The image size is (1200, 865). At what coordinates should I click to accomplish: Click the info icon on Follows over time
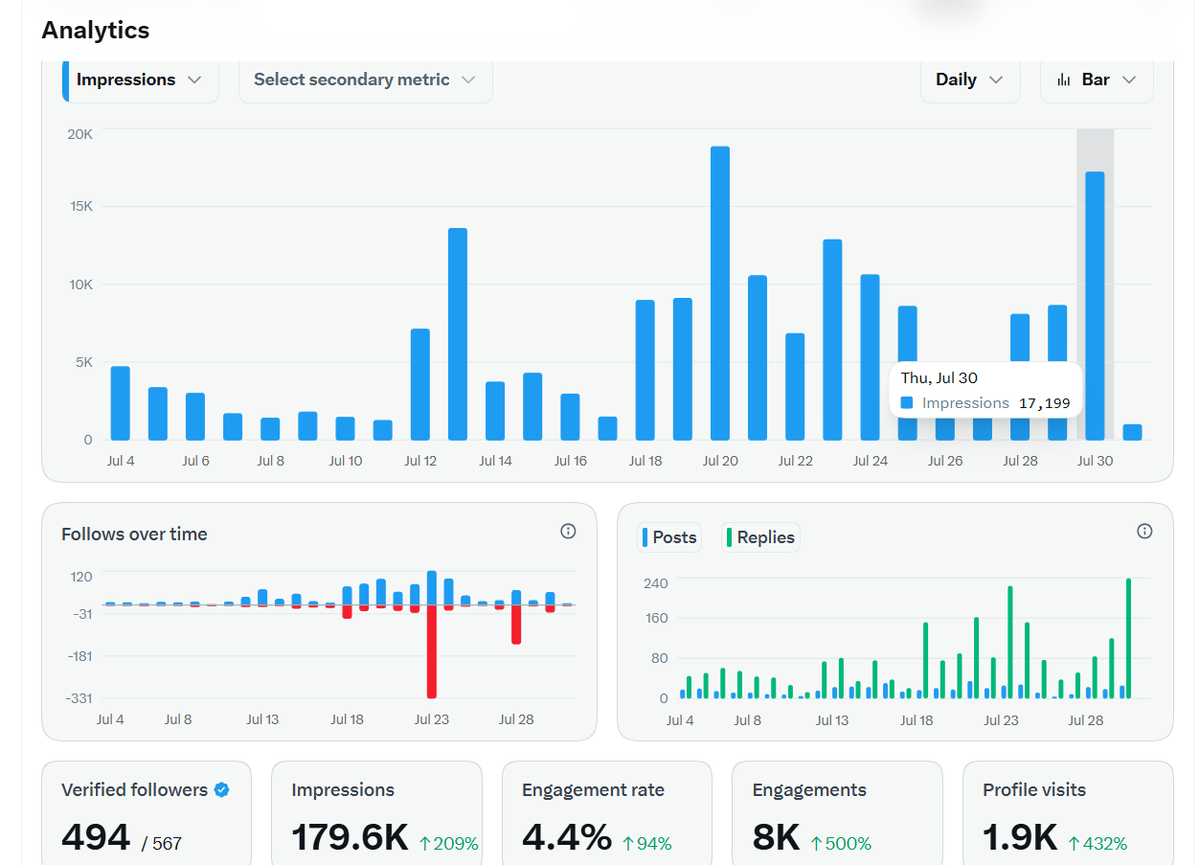568,531
